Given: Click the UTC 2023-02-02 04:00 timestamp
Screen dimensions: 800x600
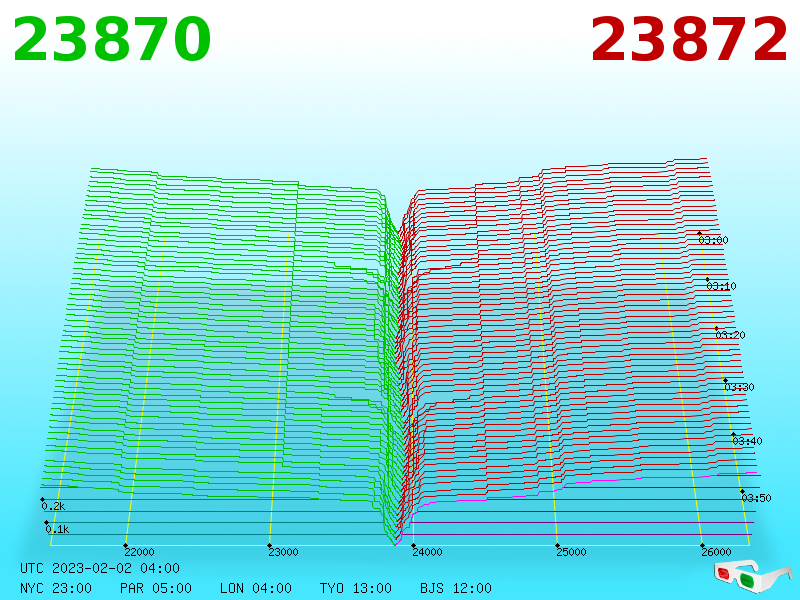Looking at the screenshot, I should click(x=100, y=568).
